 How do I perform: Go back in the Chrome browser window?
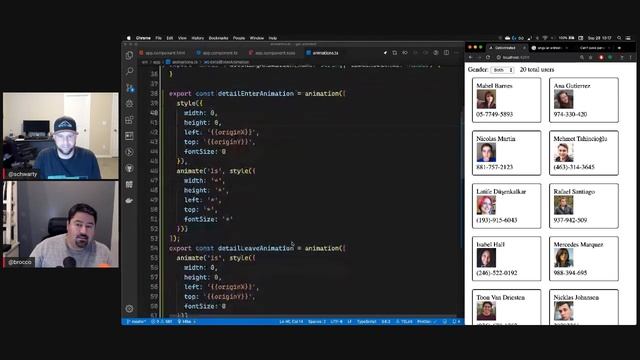471,58
